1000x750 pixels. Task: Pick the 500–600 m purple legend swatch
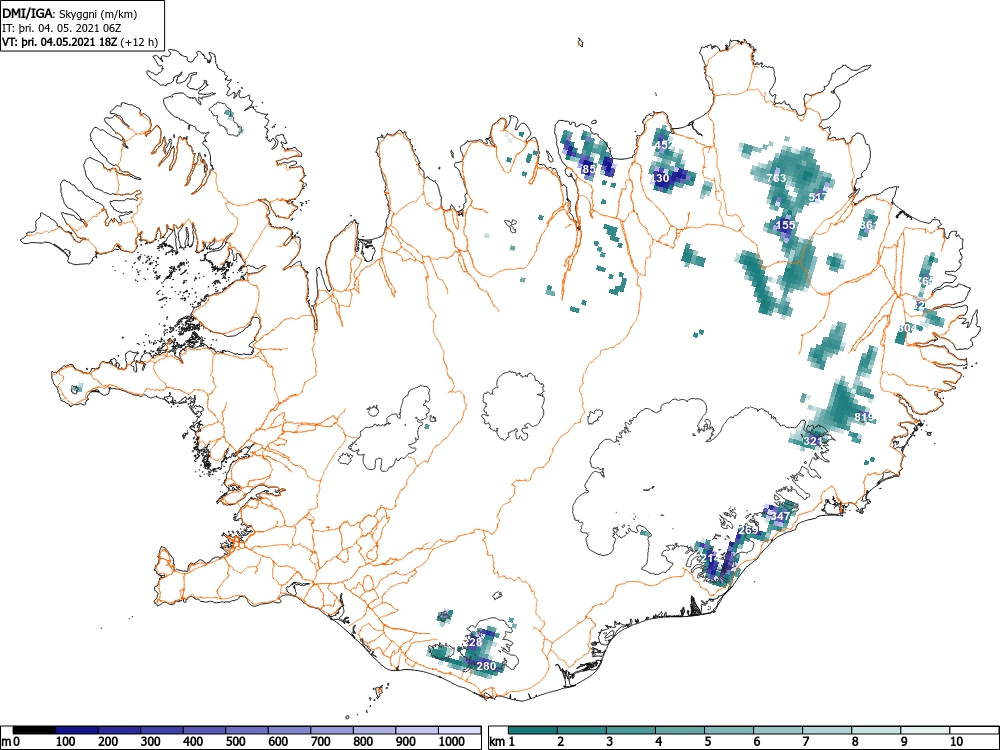tap(247, 730)
